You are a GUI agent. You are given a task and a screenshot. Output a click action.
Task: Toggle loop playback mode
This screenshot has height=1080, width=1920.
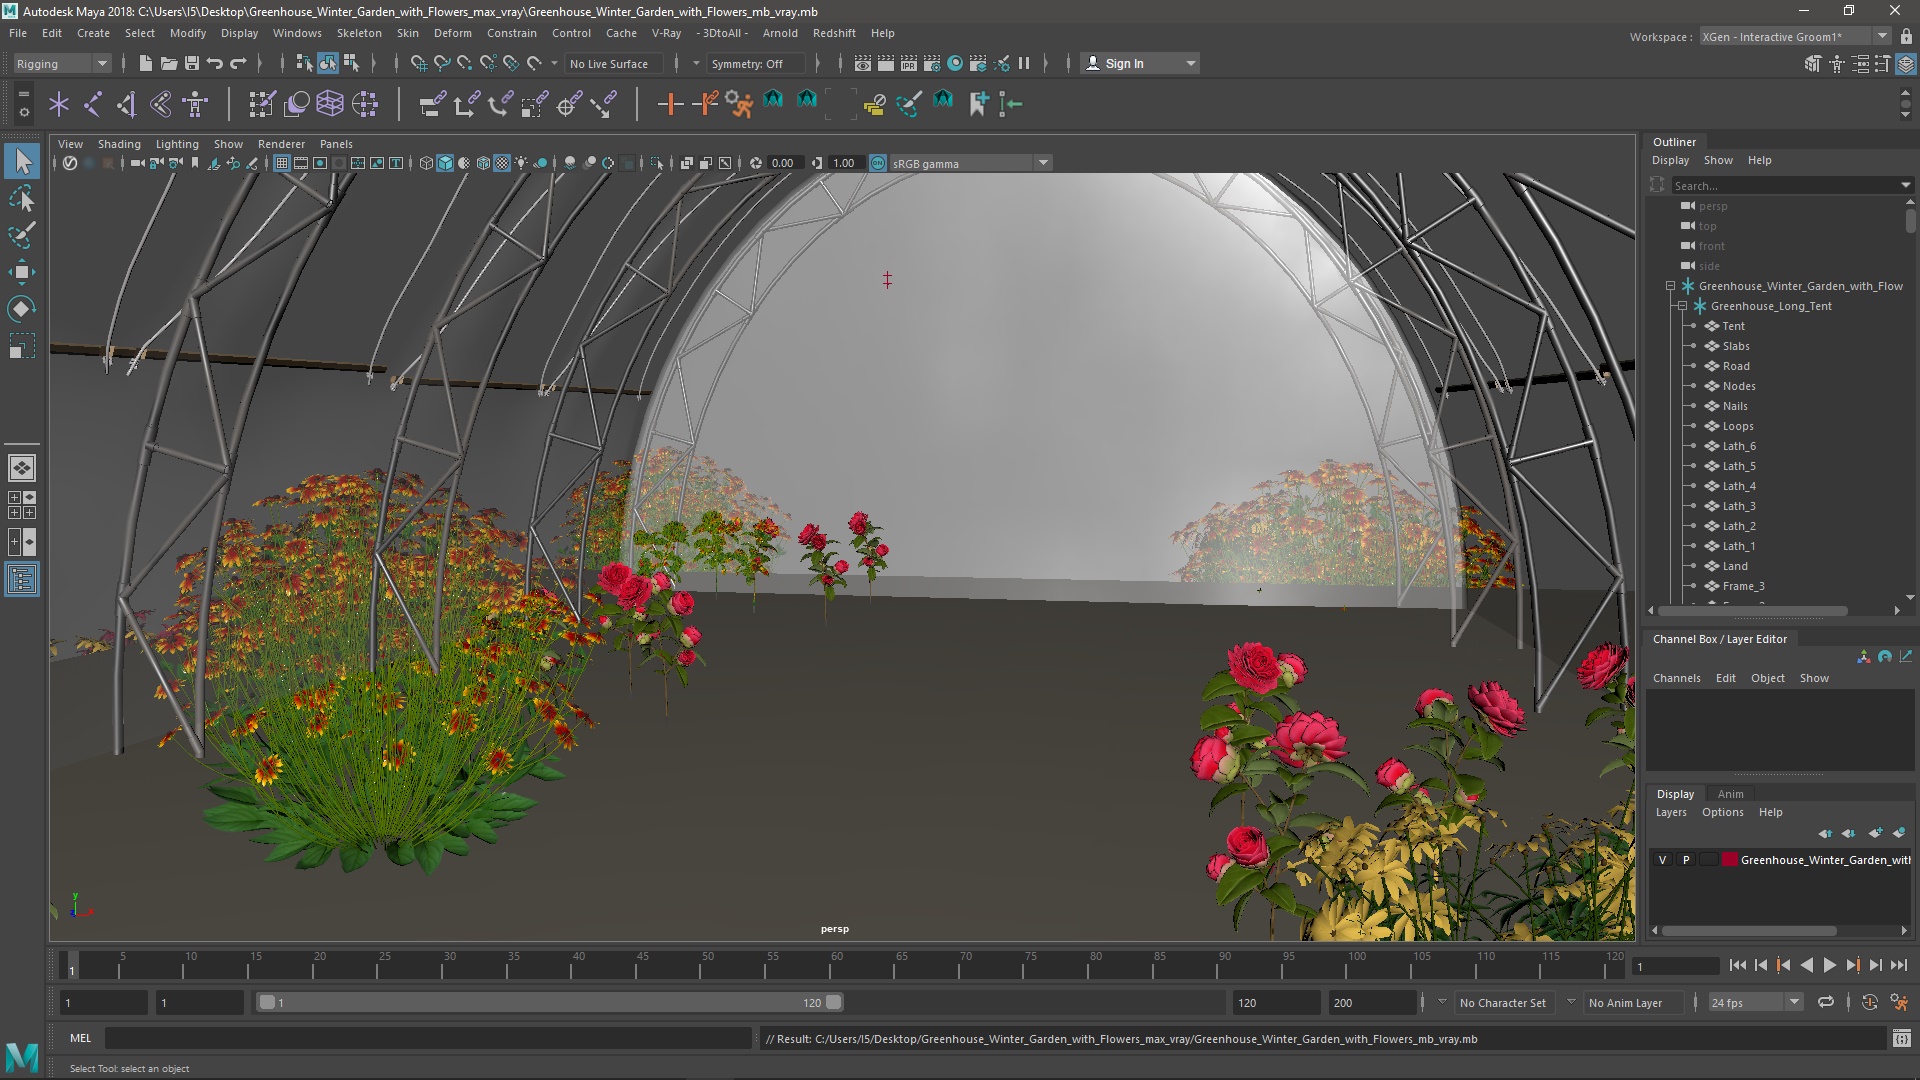click(1826, 1002)
